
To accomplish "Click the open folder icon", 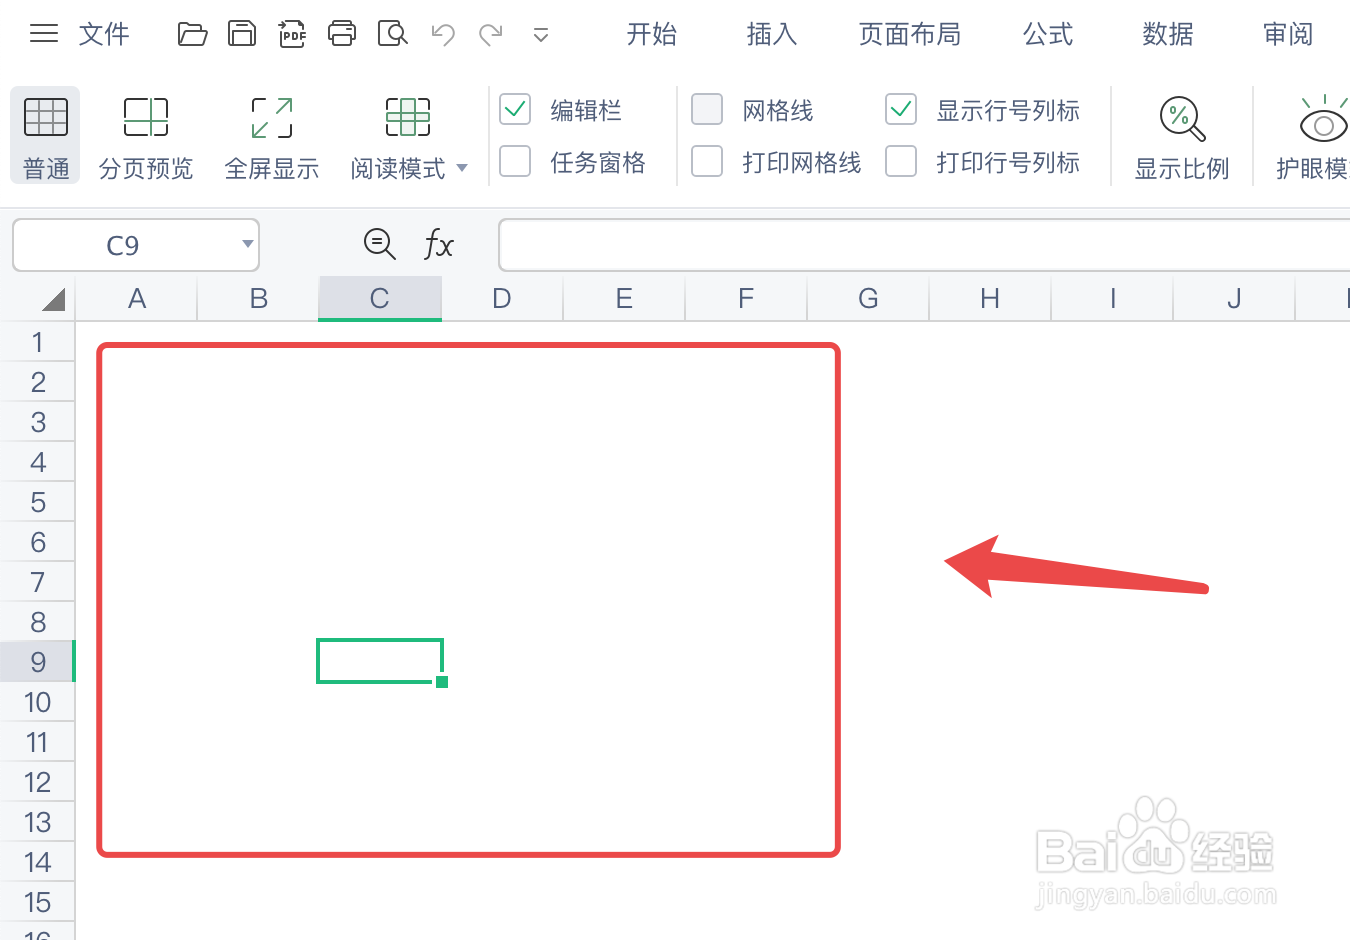I will pos(192,34).
